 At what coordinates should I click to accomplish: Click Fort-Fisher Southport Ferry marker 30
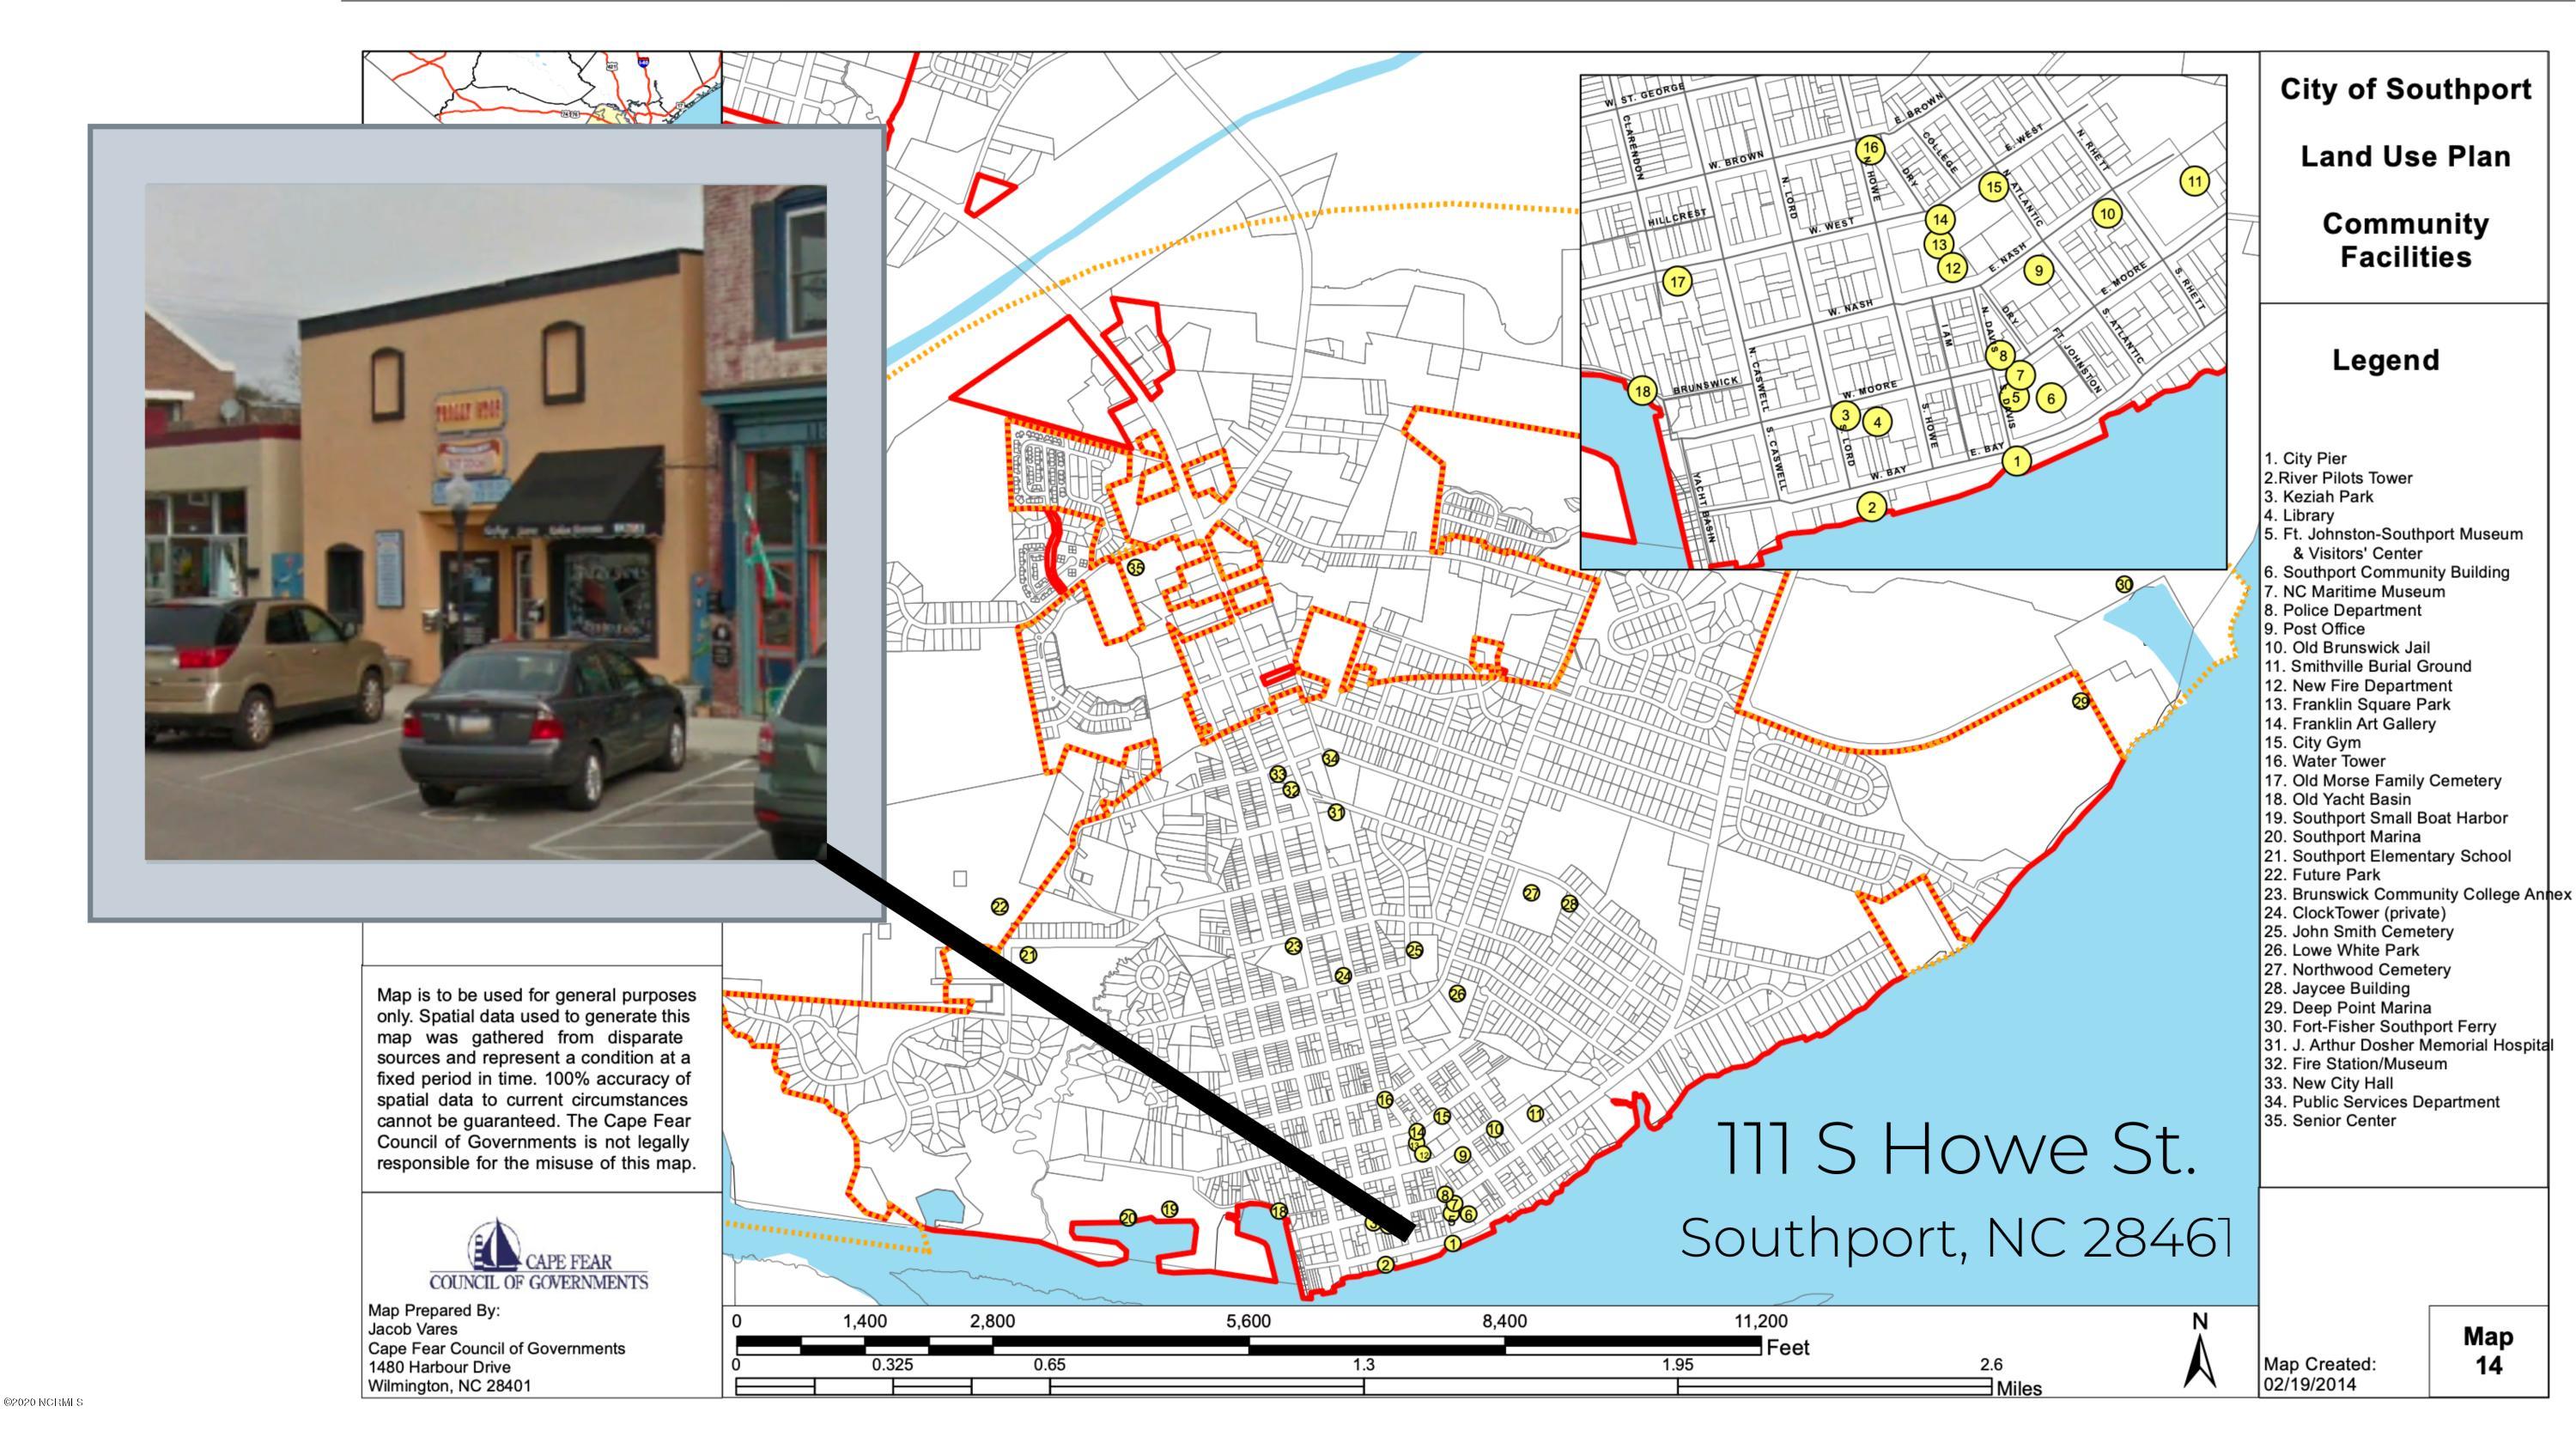click(2124, 584)
